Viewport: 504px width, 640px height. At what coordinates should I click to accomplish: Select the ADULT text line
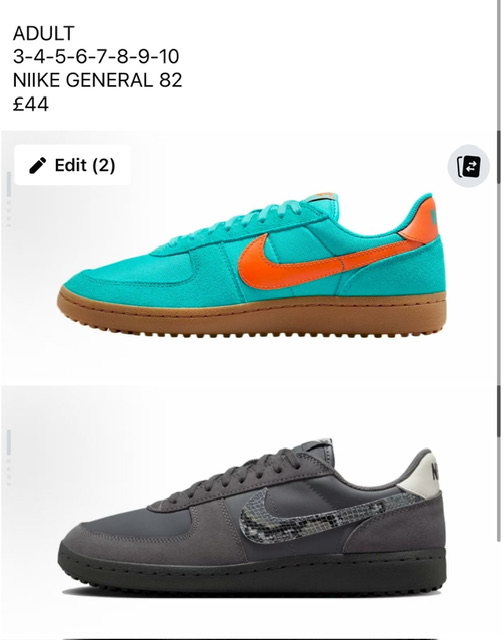coord(44,33)
